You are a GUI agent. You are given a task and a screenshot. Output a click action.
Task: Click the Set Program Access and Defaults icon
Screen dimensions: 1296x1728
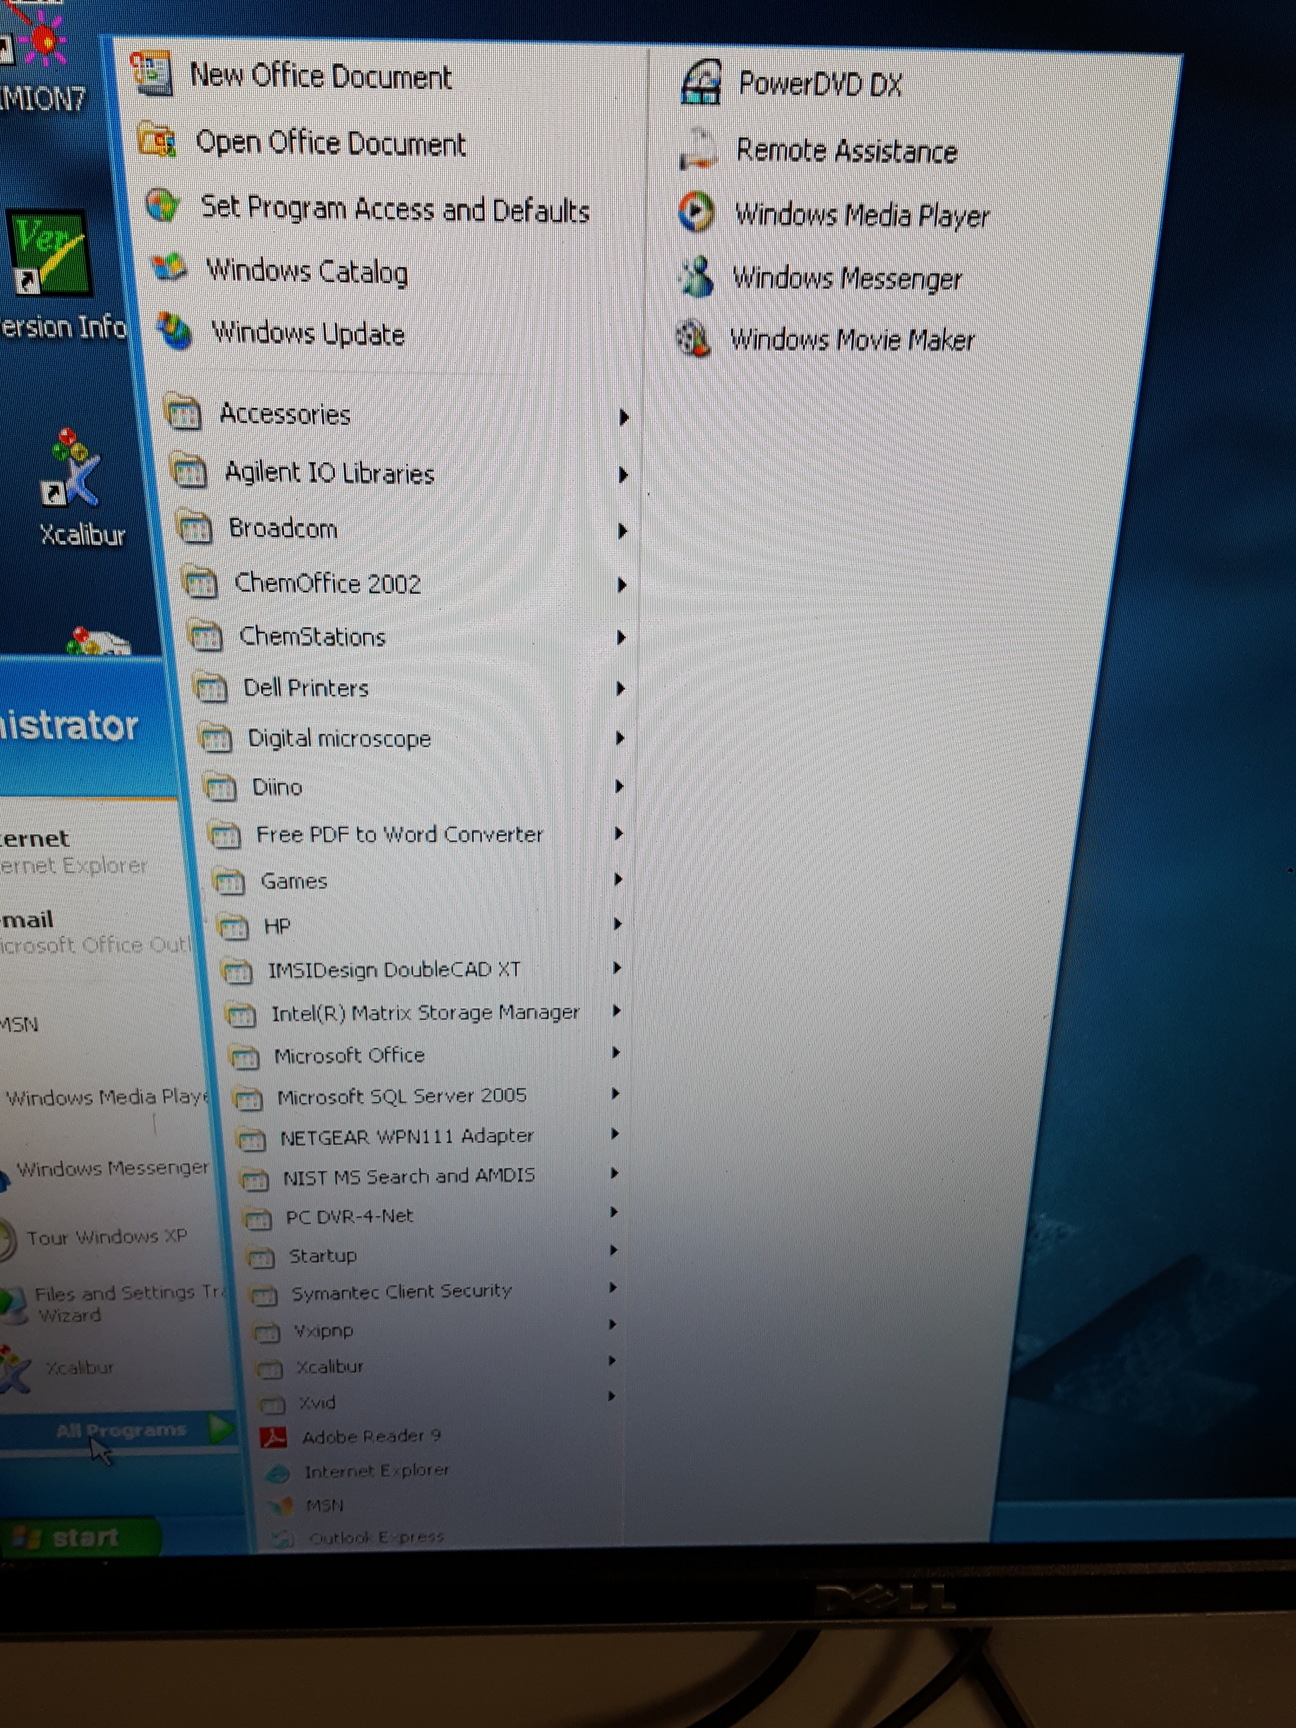point(163,206)
